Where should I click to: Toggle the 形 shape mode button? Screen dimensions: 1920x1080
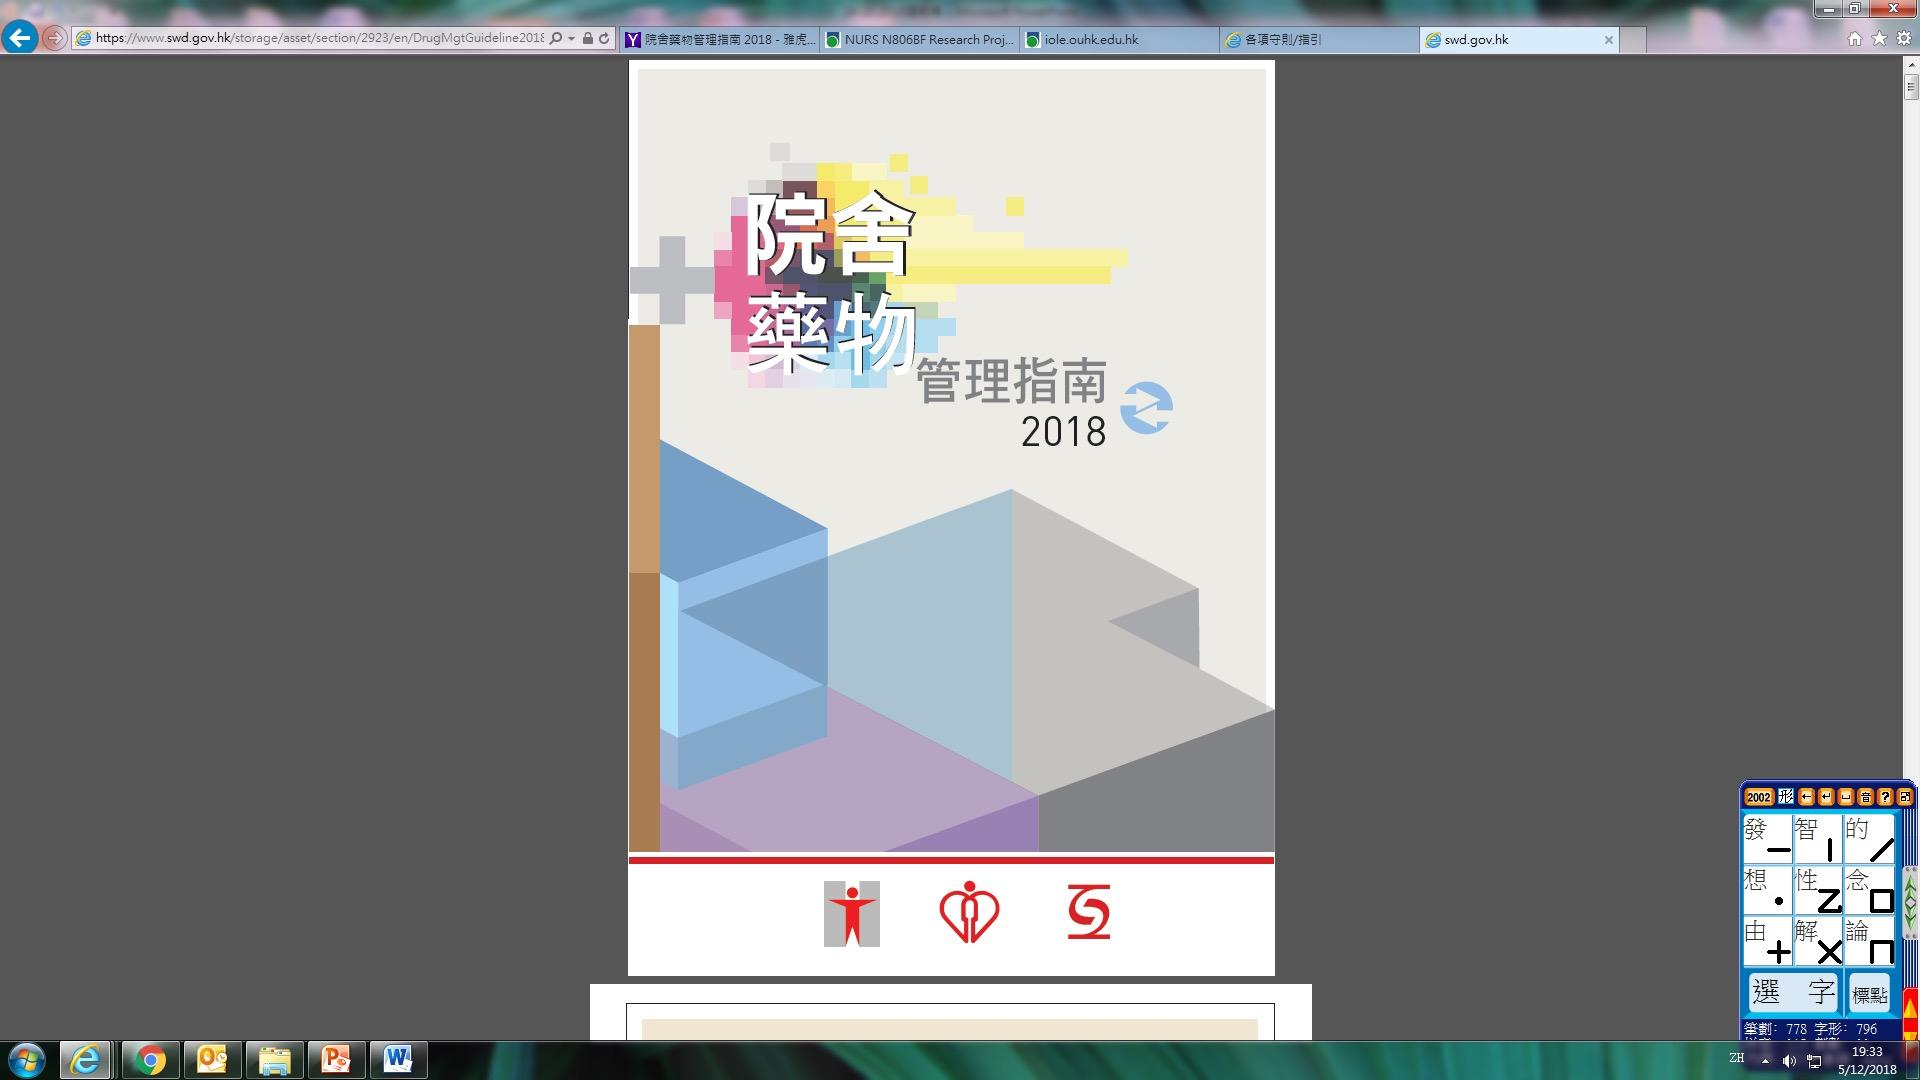1786,797
